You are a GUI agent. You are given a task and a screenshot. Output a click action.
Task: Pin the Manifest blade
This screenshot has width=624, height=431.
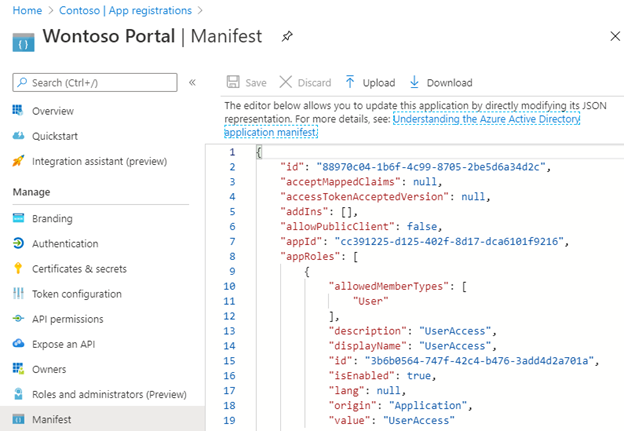coord(287,37)
